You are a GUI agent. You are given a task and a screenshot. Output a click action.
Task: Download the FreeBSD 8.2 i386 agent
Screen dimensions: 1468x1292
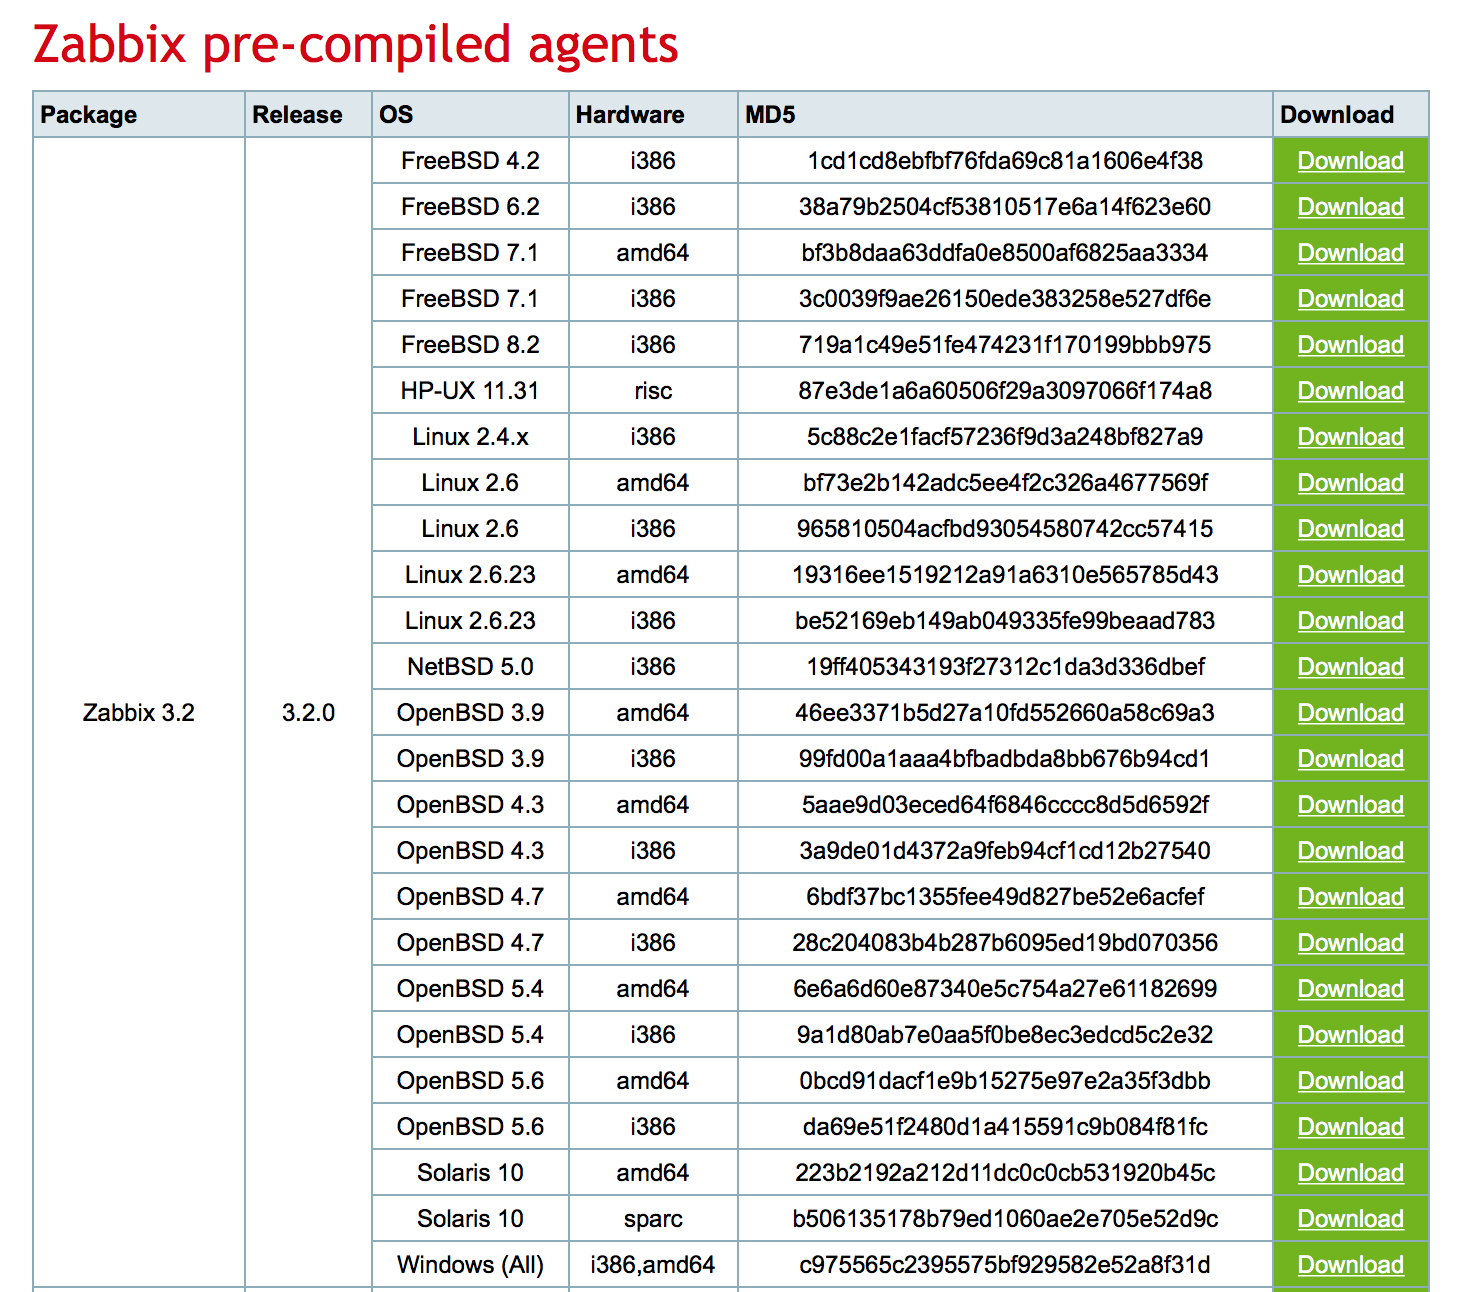pyautogui.click(x=1350, y=345)
